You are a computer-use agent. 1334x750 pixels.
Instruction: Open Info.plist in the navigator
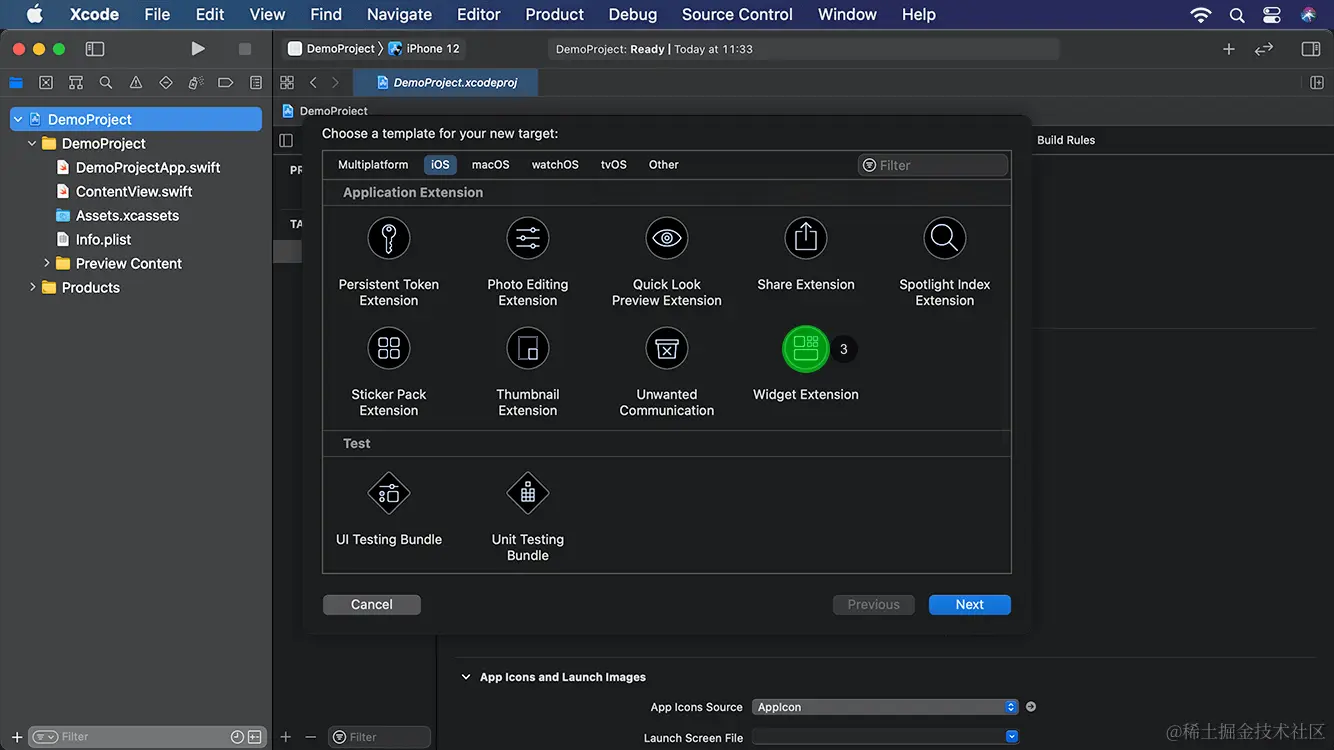[103, 239]
